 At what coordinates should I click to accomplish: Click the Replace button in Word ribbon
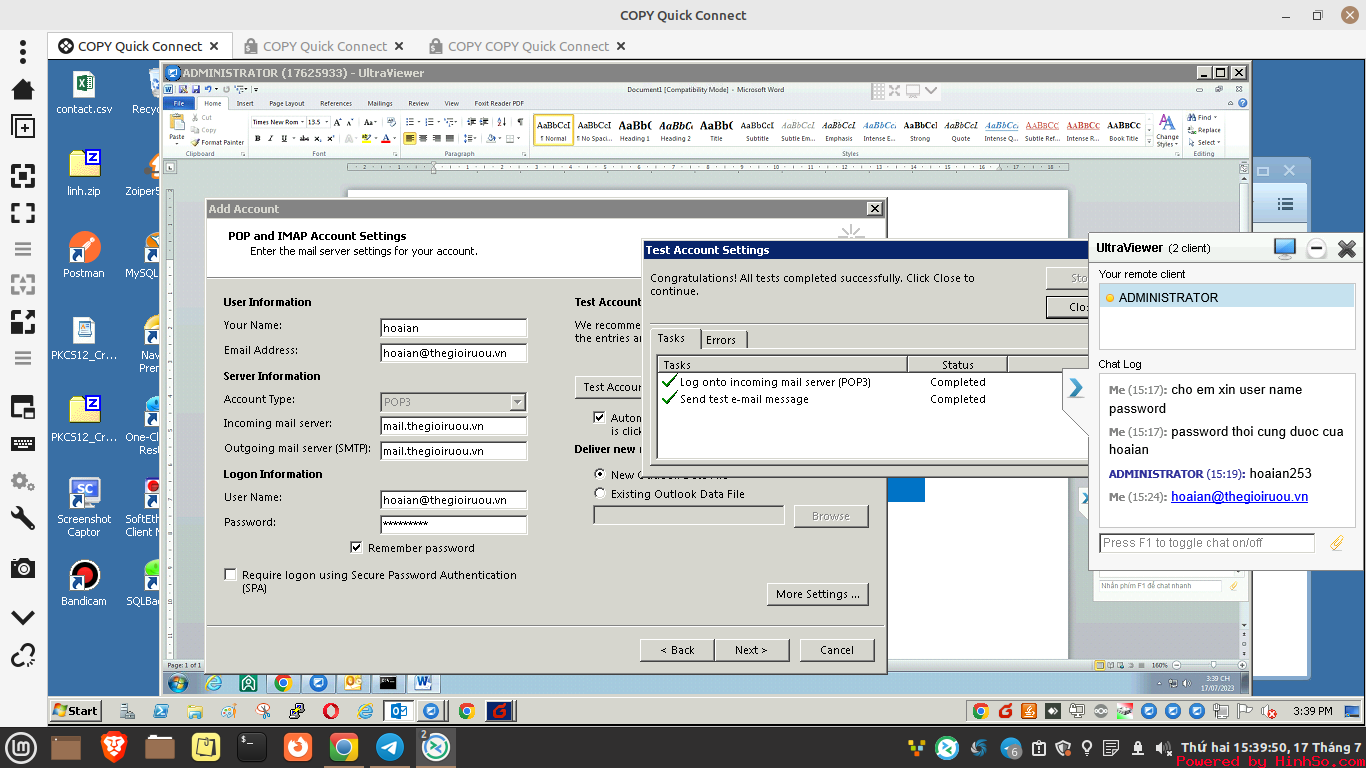tap(1205, 130)
